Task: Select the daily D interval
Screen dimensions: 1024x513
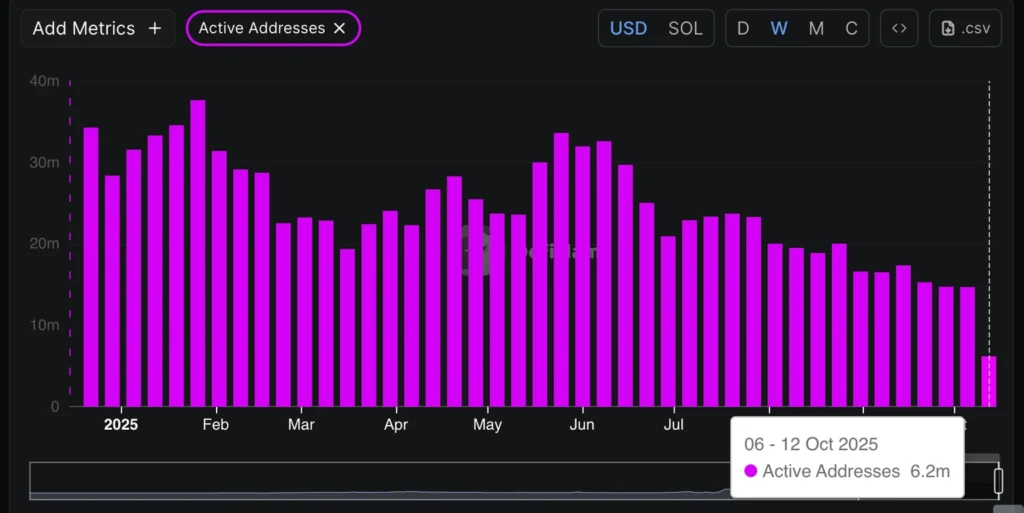Action: pyautogui.click(x=743, y=28)
